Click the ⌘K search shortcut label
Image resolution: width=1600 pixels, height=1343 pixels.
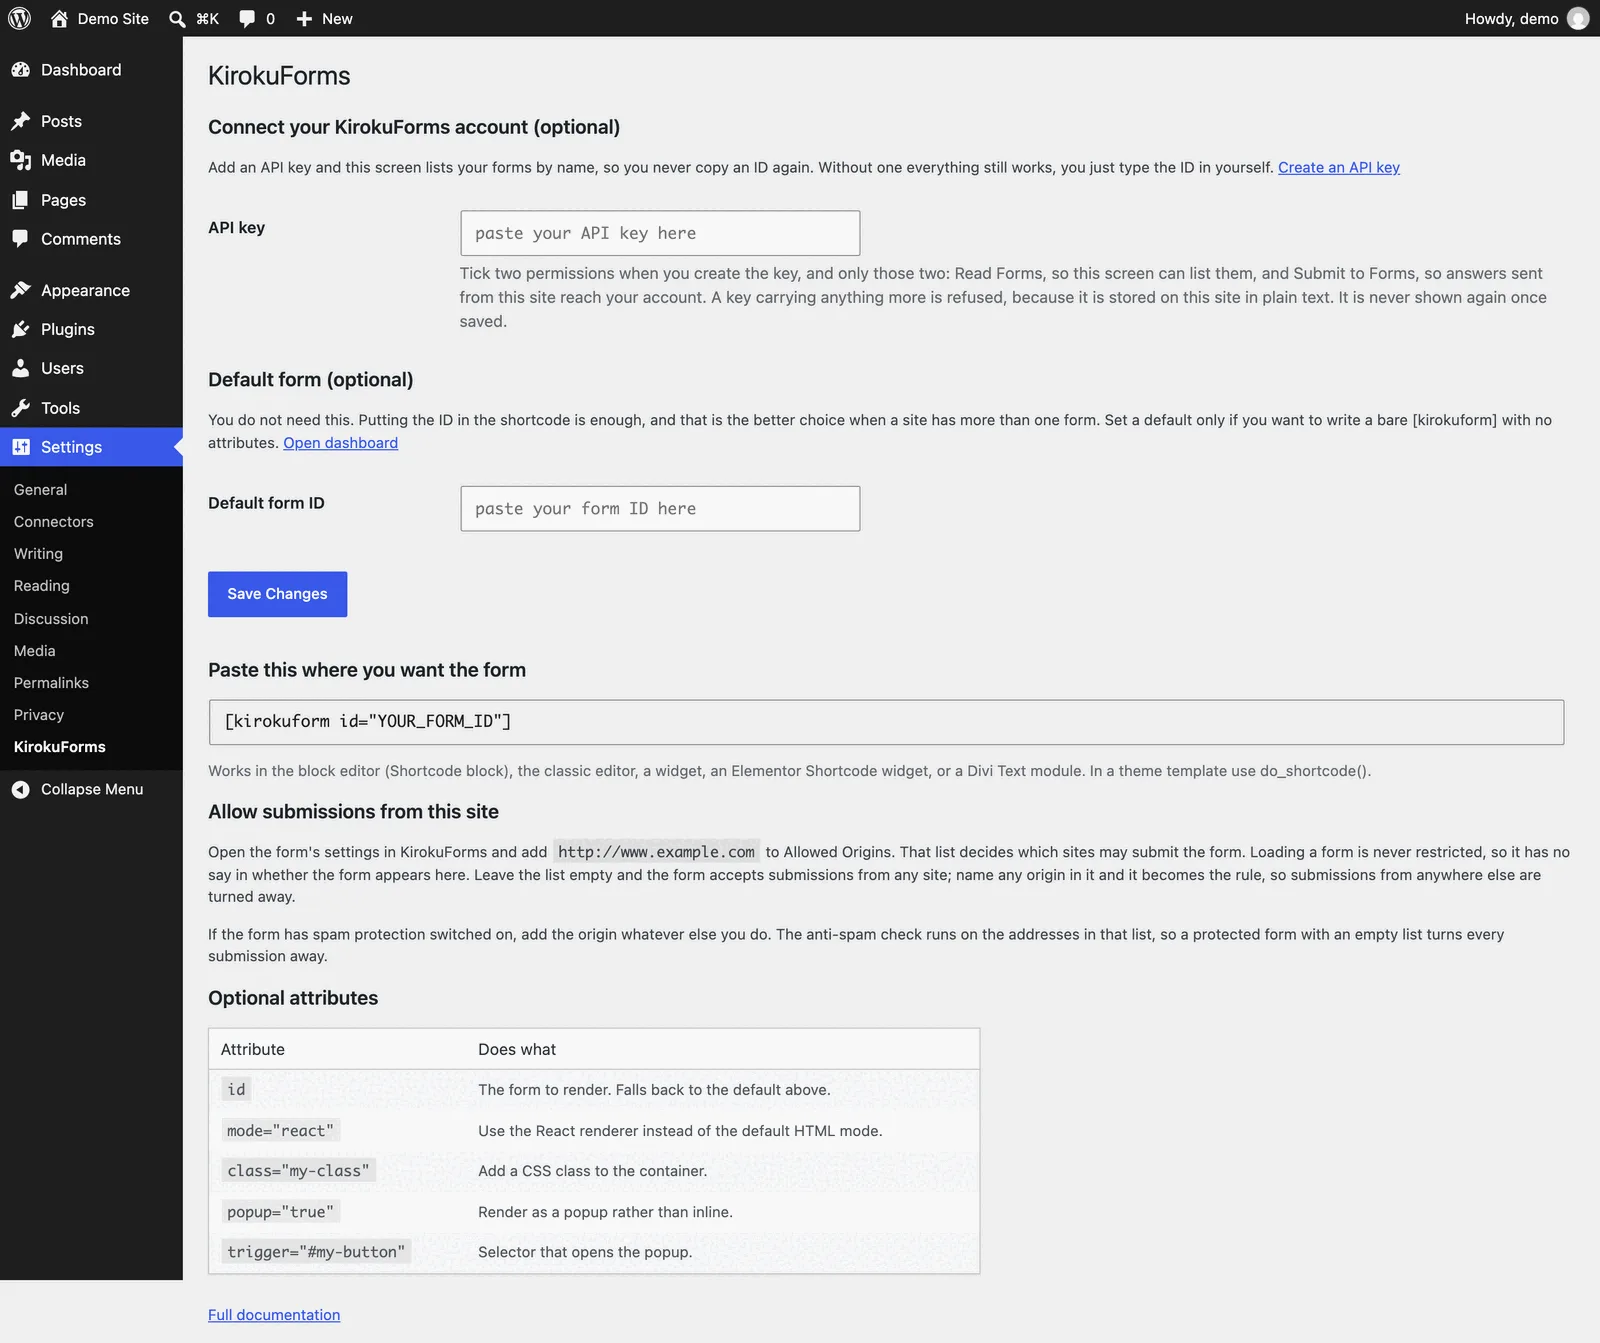(208, 18)
